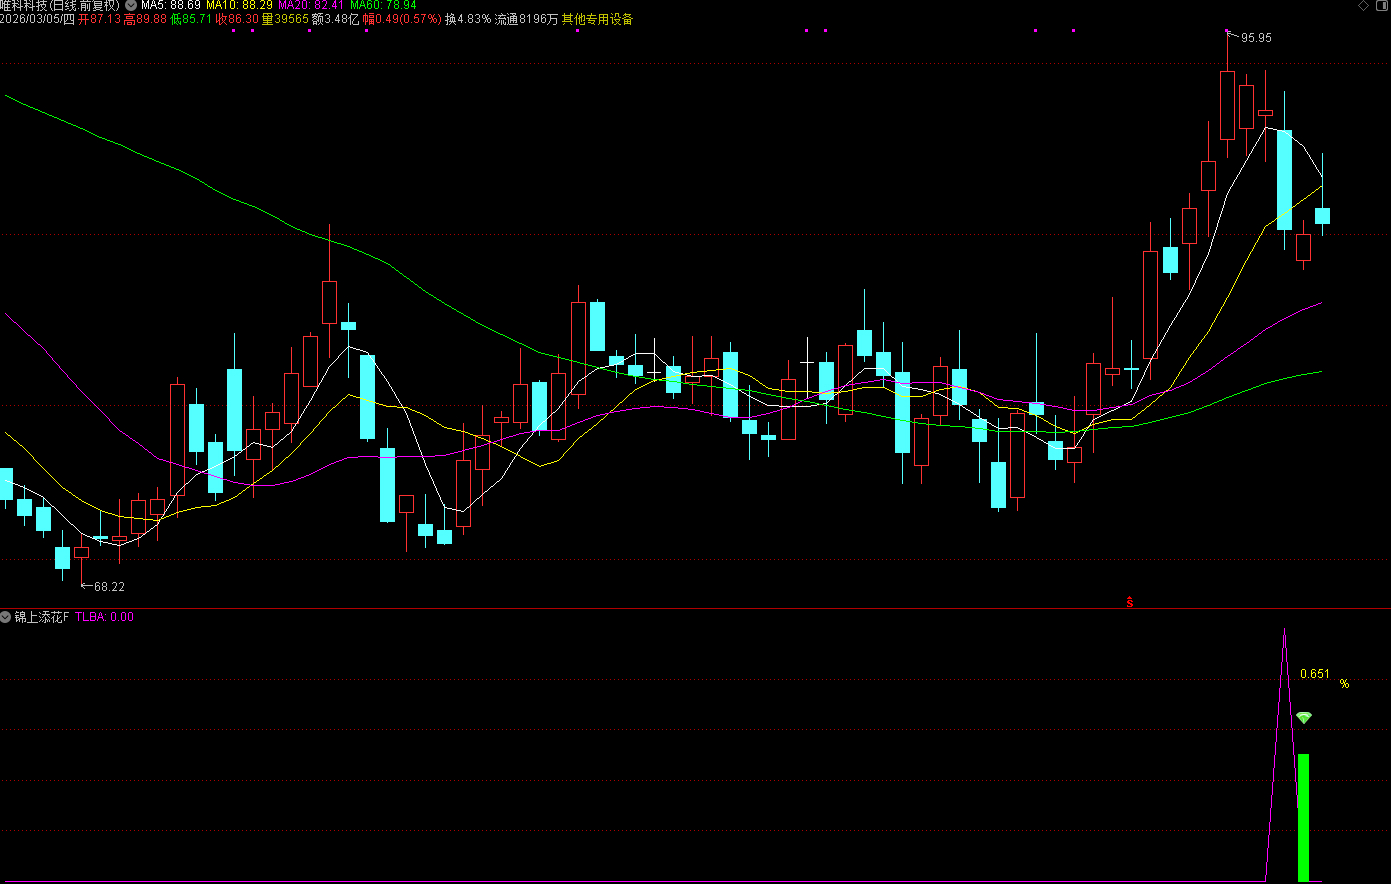The image size is (1391, 884).
Task: Select the MA20 moving average label
Action: coord(310,6)
